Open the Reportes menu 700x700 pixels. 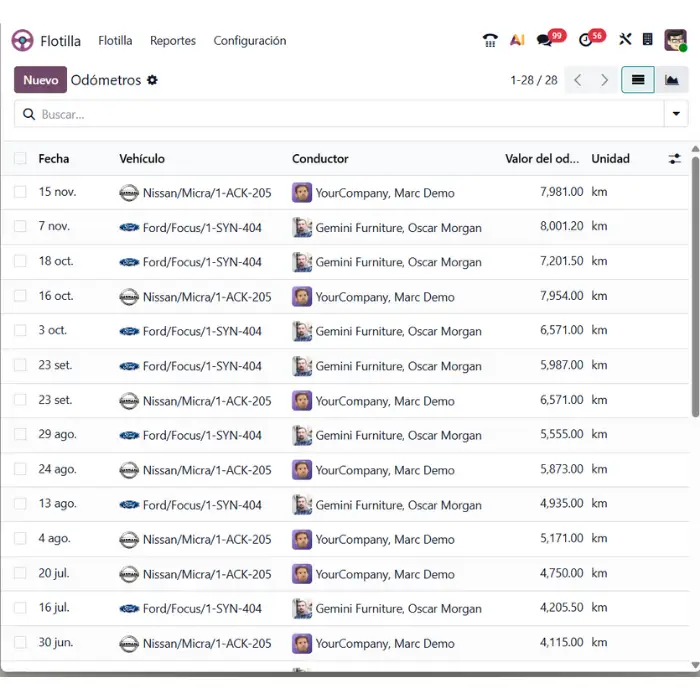click(173, 41)
